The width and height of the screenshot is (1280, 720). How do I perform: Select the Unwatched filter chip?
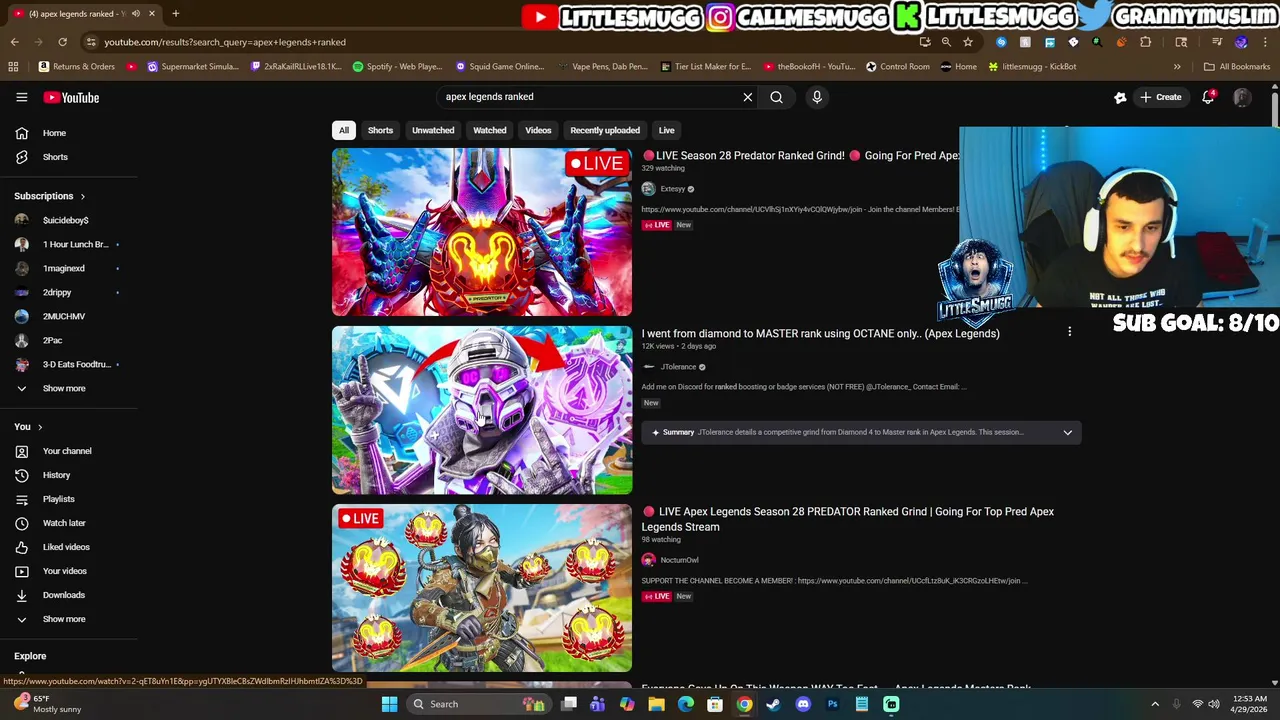(x=433, y=130)
